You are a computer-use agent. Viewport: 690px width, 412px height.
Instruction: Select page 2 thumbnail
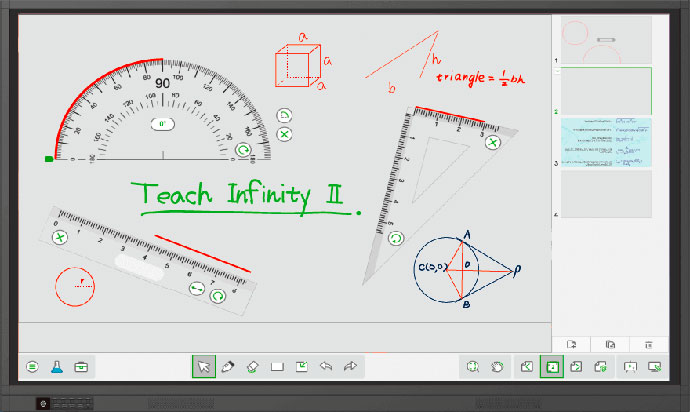(x=606, y=91)
